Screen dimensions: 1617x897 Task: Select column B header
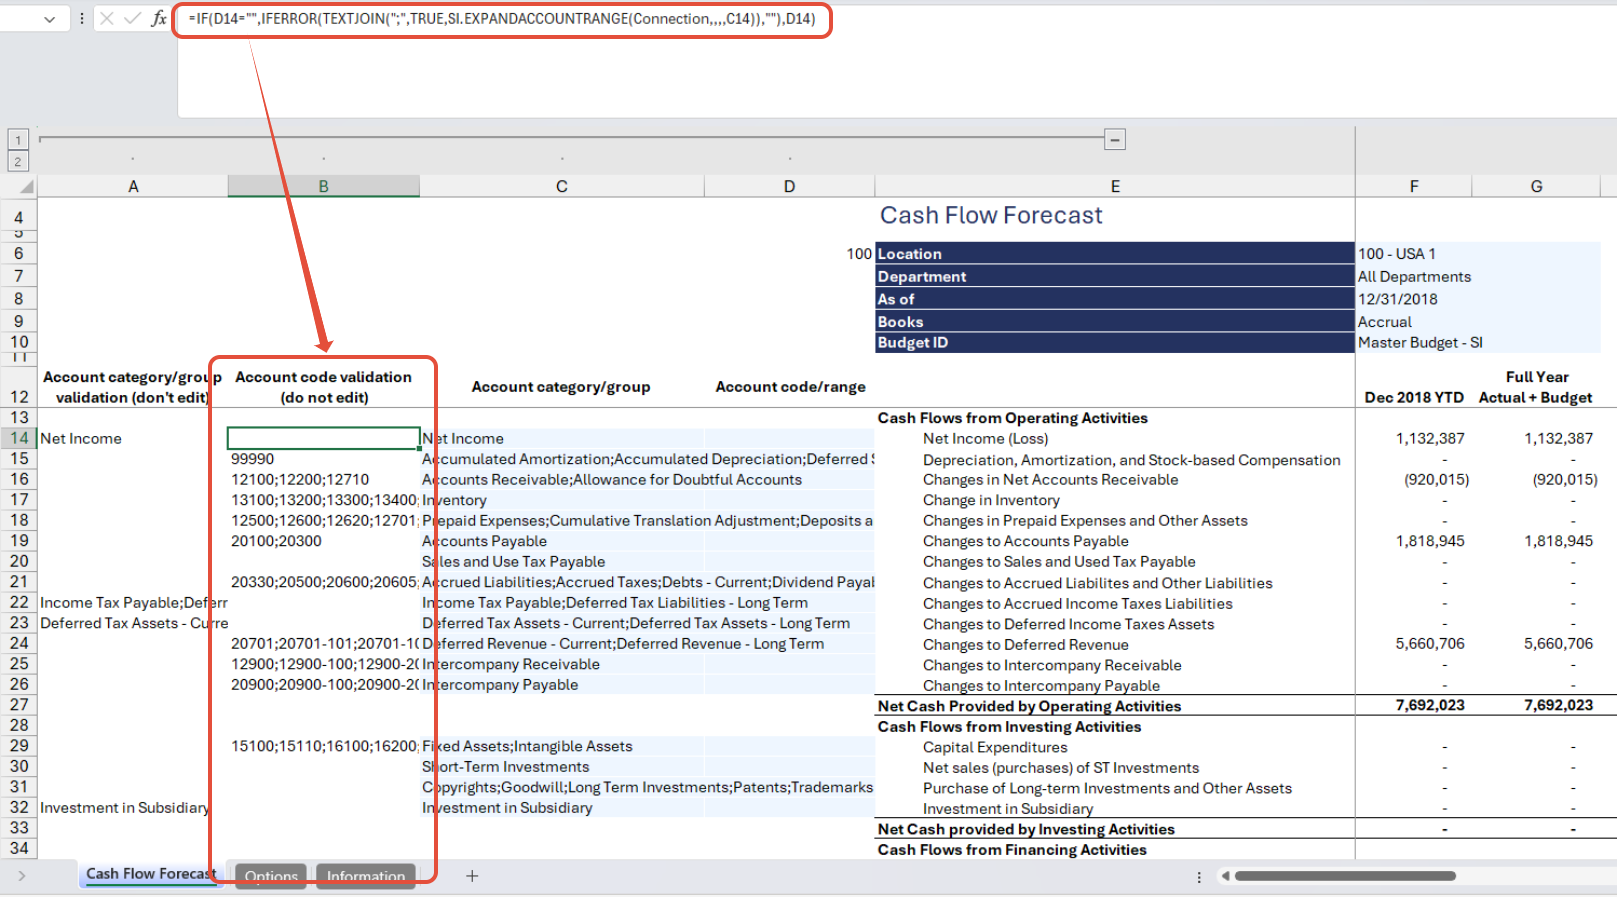324,186
